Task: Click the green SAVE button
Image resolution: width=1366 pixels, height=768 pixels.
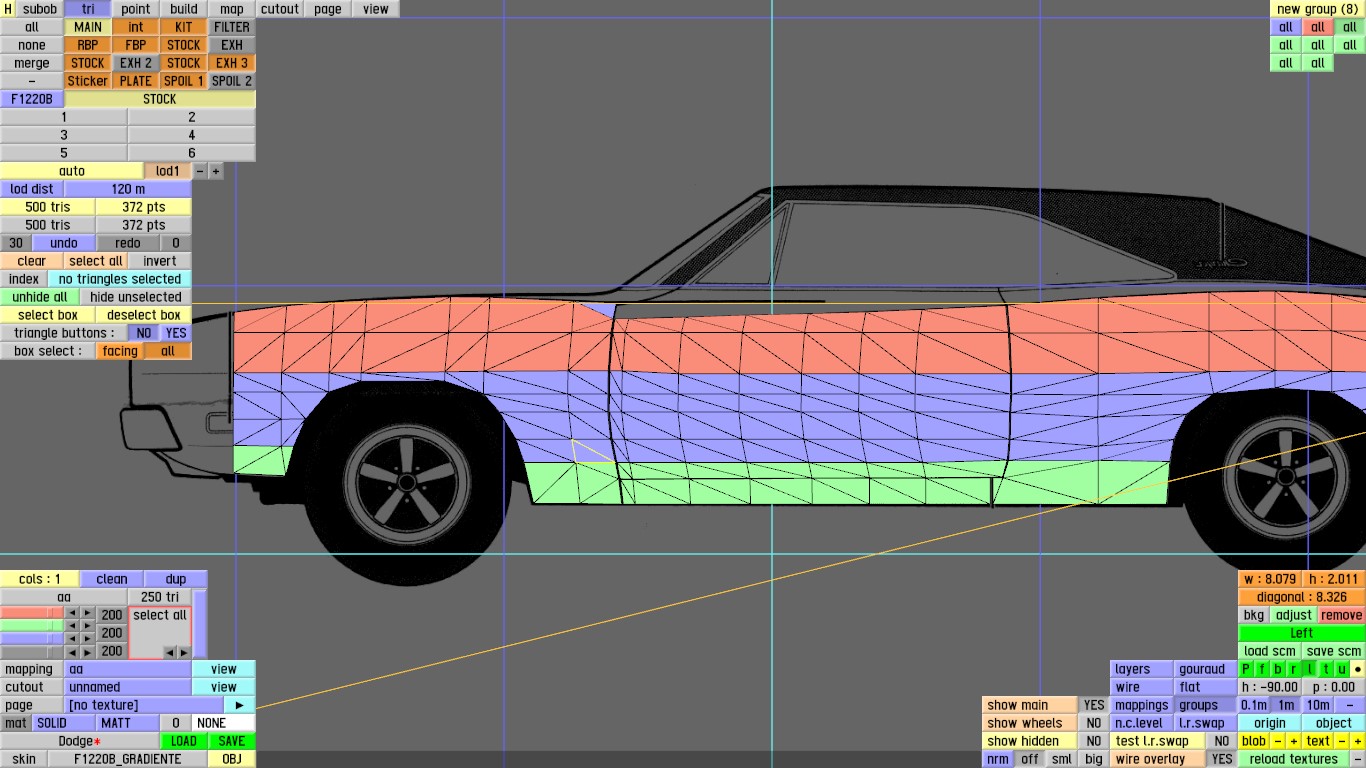Action: 232,741
